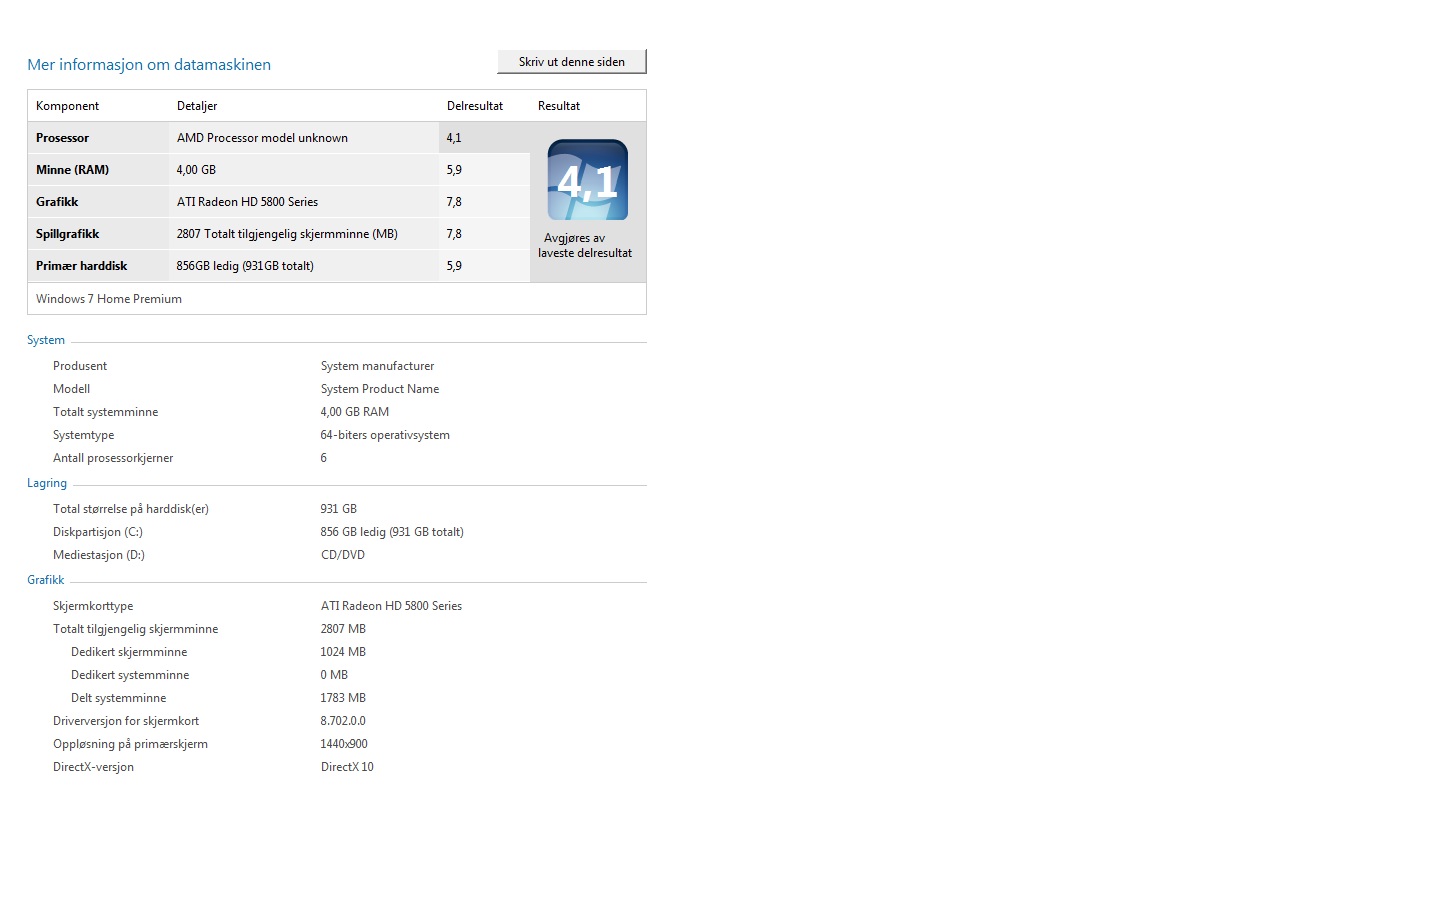Click the 'Detaljer' column header
This screenshot has width=1440, height=900.
197,106
